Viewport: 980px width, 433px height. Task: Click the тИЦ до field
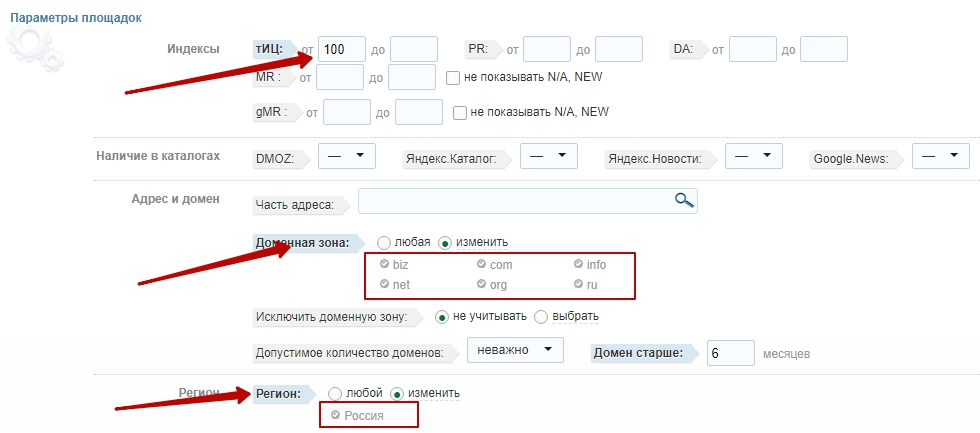tap(414, 49)
